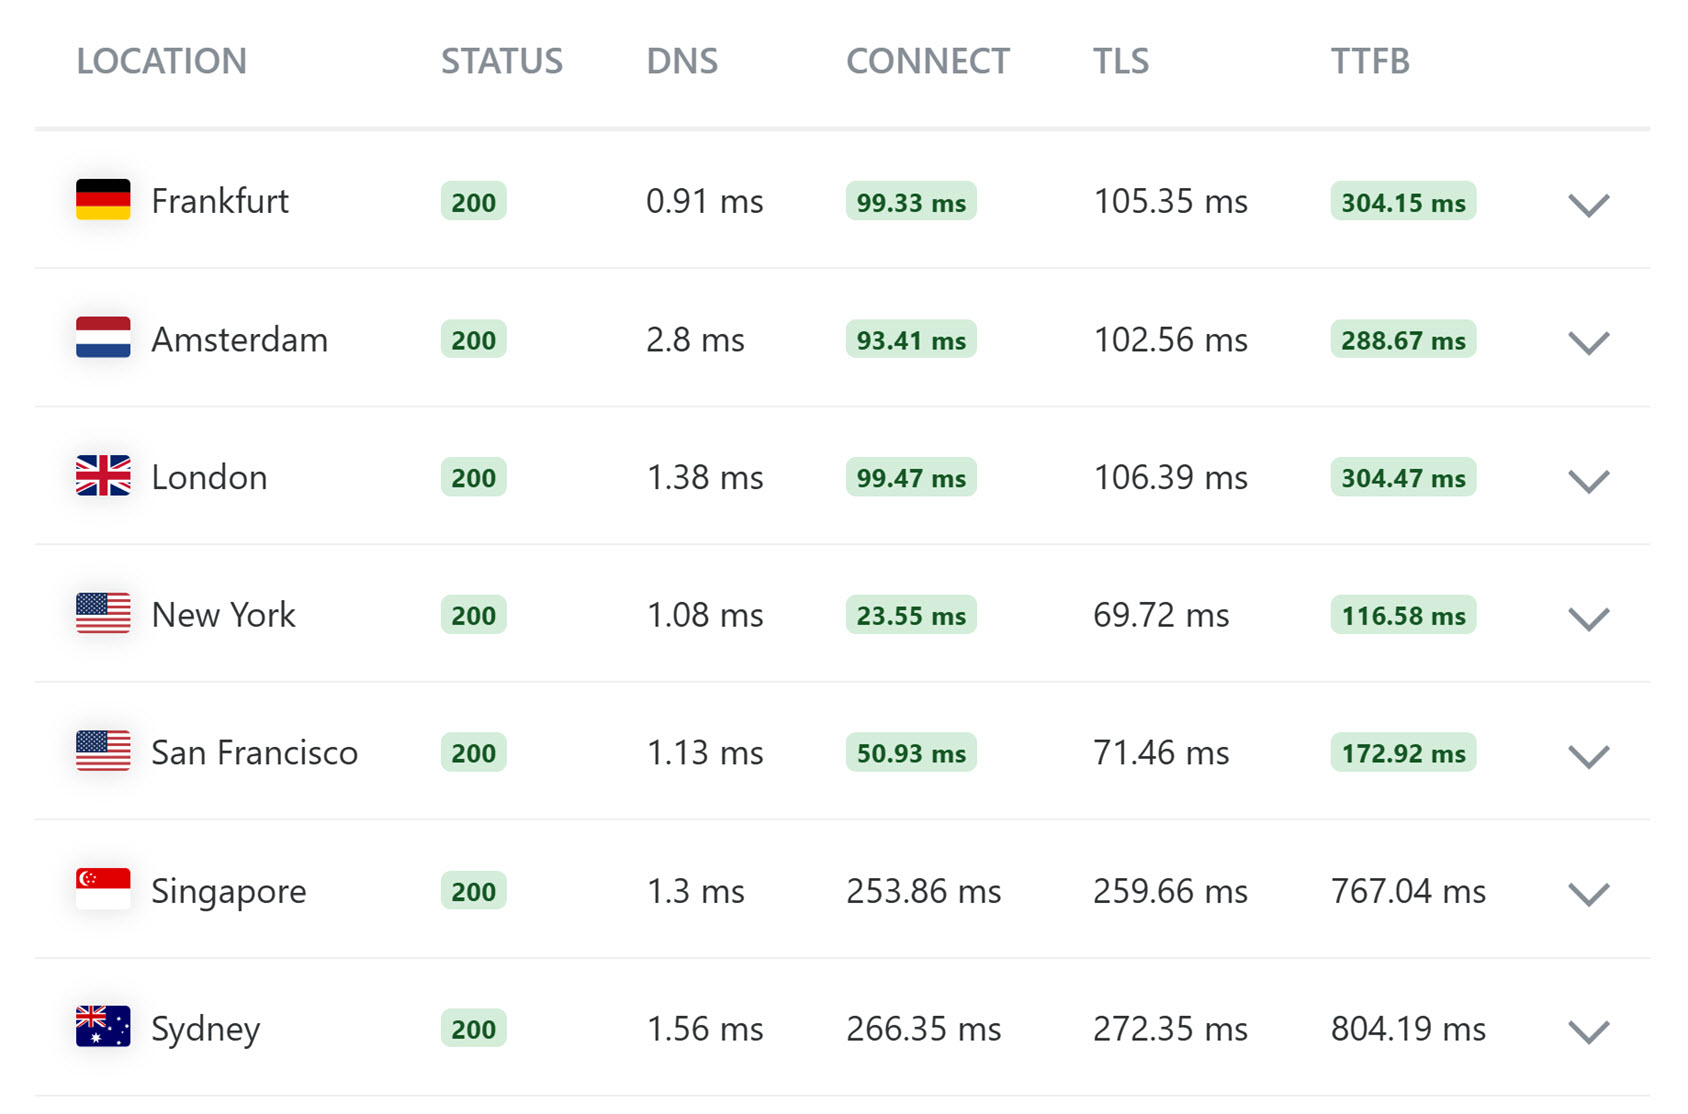Viewport: 1688px width, 1114px height.
Task: Click the Singapore flag icon
Action: tap(102, 889)
